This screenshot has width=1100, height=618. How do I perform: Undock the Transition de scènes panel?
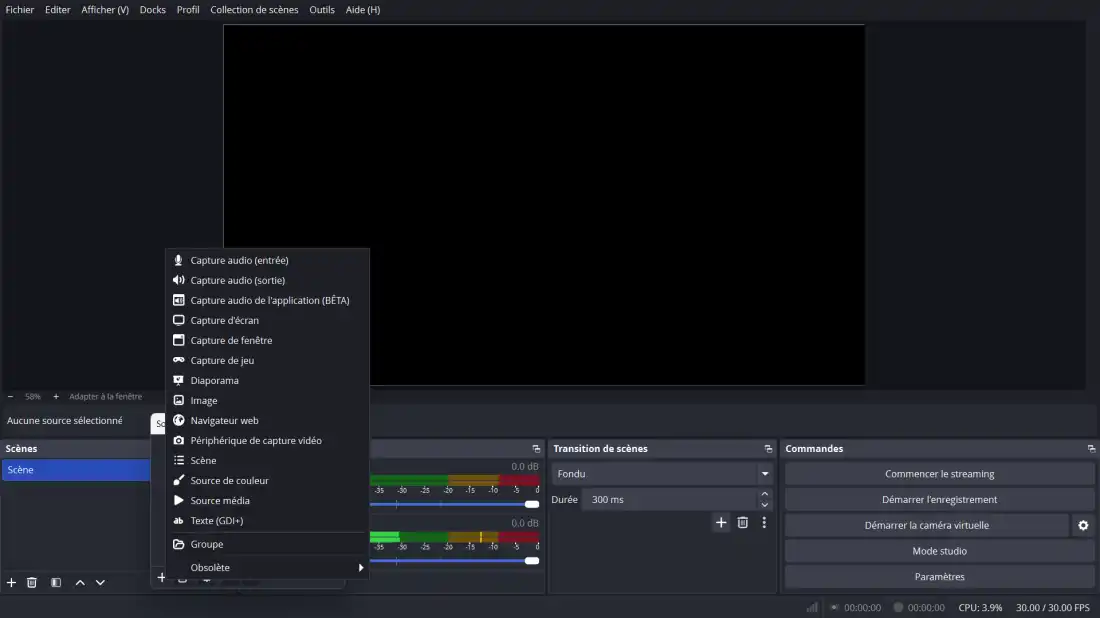[x=768, y=449]
